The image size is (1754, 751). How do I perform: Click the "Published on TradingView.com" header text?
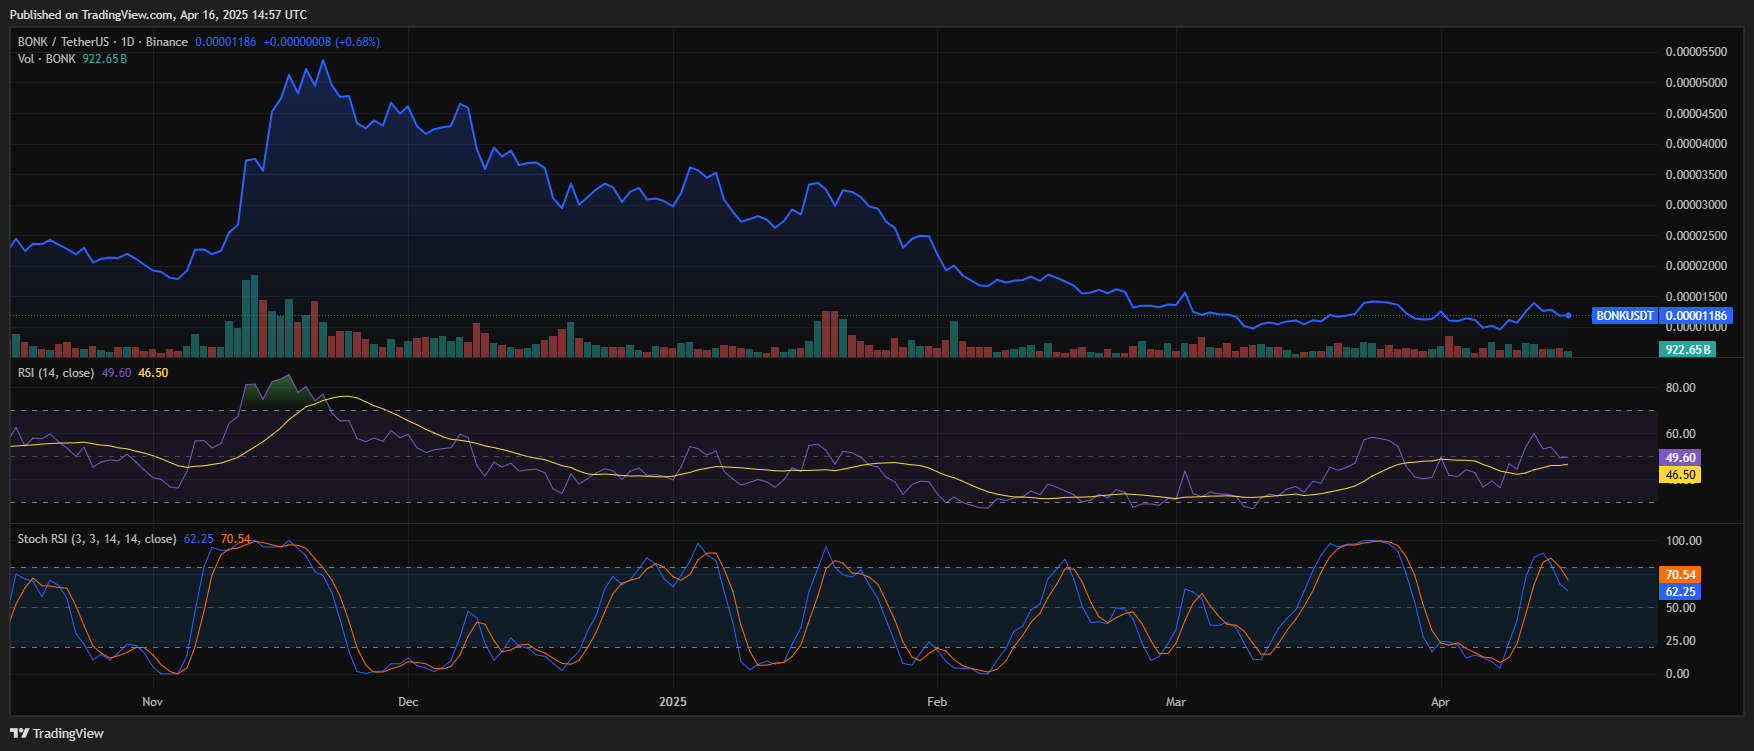(x=91, y=15)
